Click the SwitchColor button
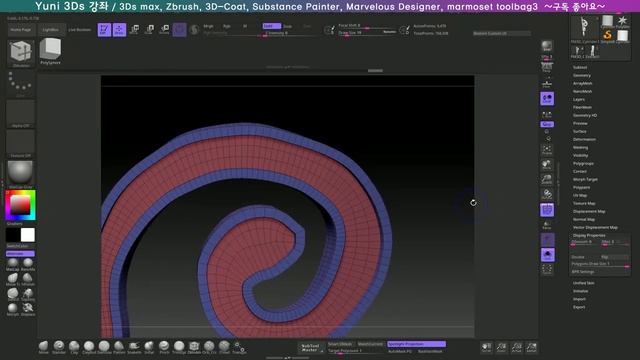The width and height of the screenshot is (640, 360). point(18,246)
